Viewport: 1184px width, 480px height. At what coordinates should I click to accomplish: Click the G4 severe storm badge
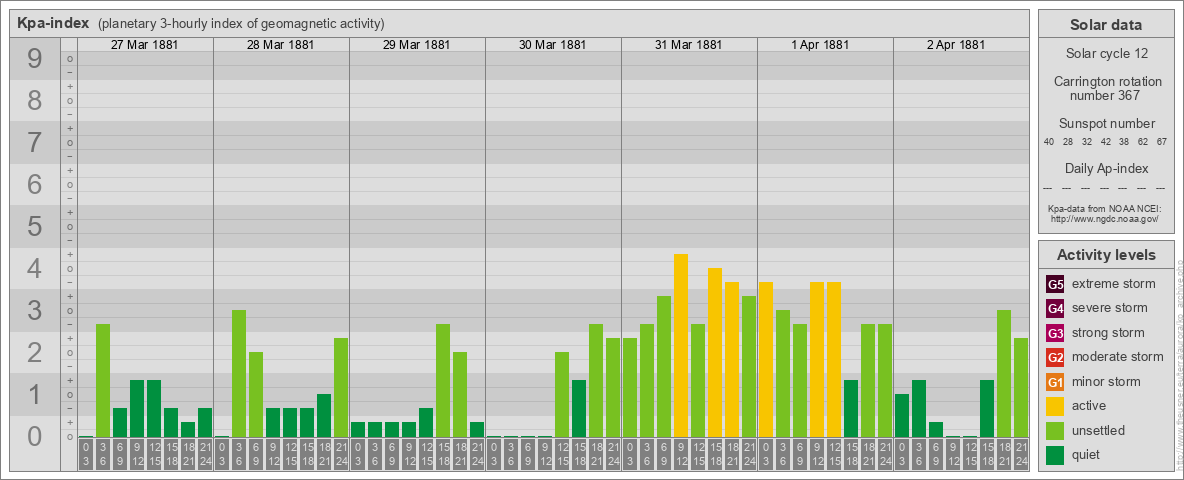[x=1055, y=308]
